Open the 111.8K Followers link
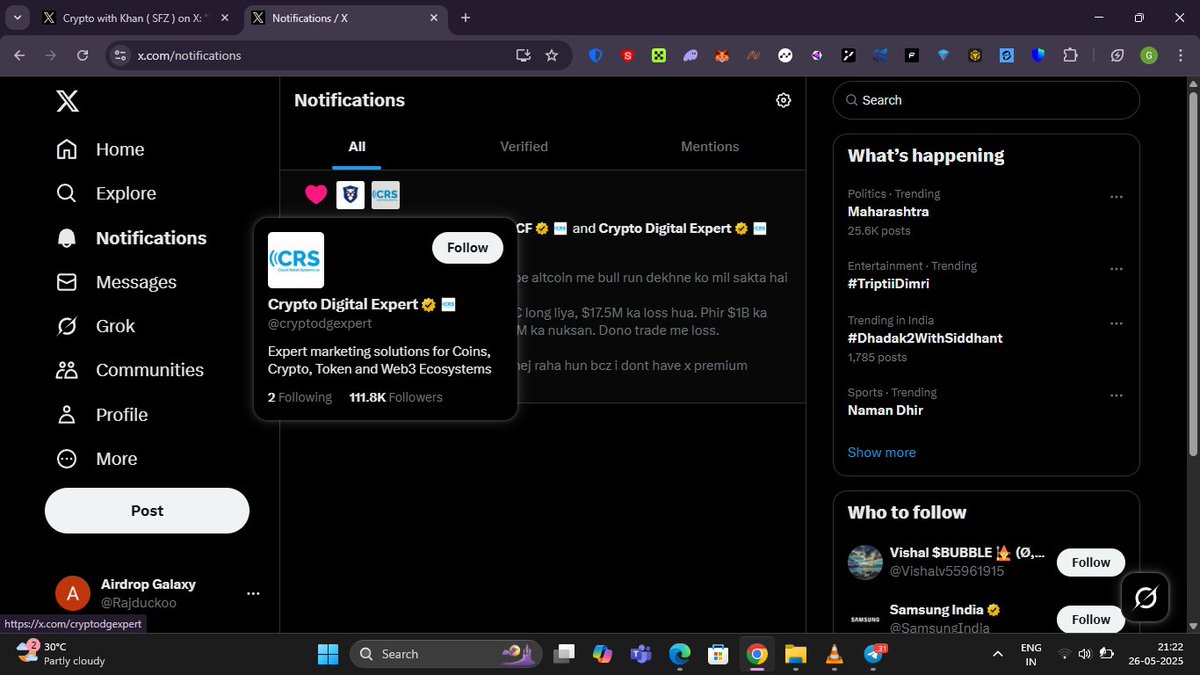 [x=396, y=397]
